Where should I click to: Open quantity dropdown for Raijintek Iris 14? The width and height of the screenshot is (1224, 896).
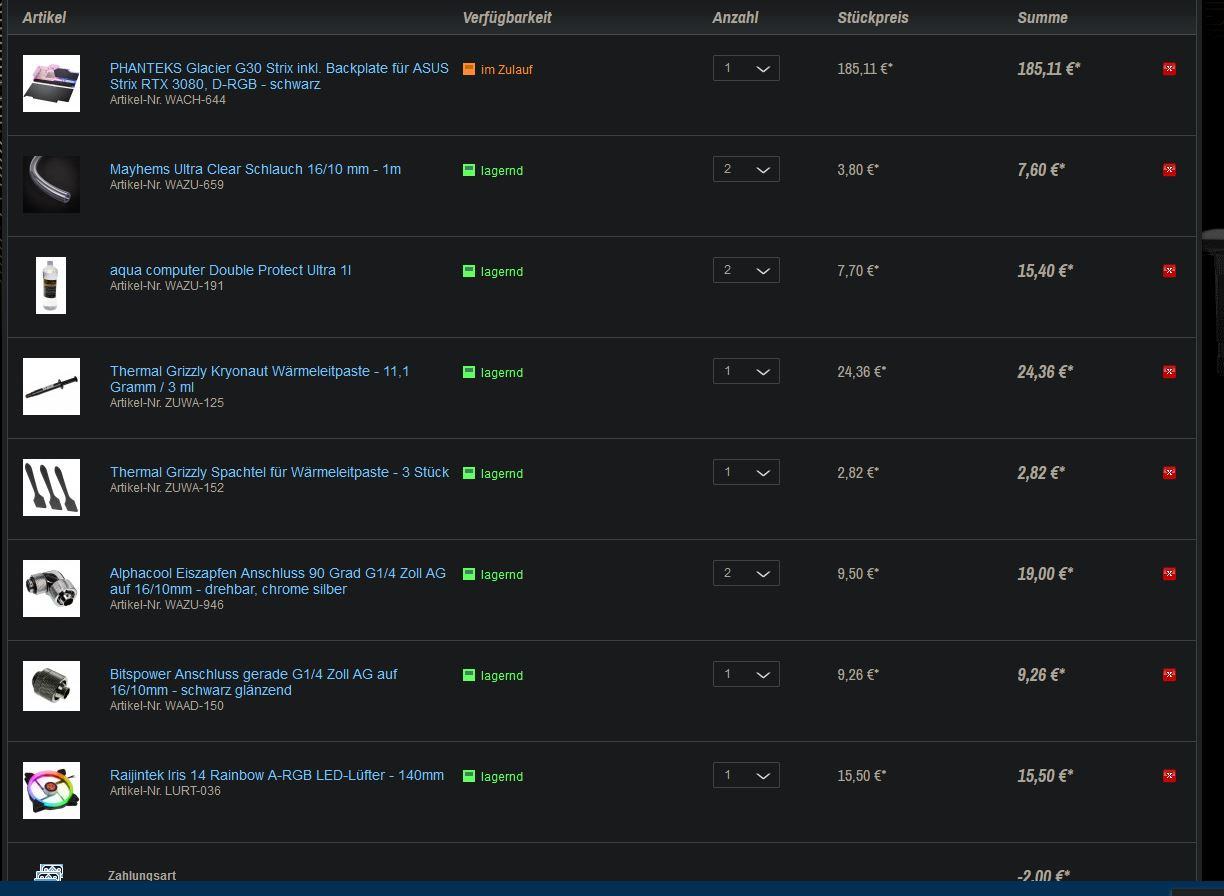pos(746,775)
